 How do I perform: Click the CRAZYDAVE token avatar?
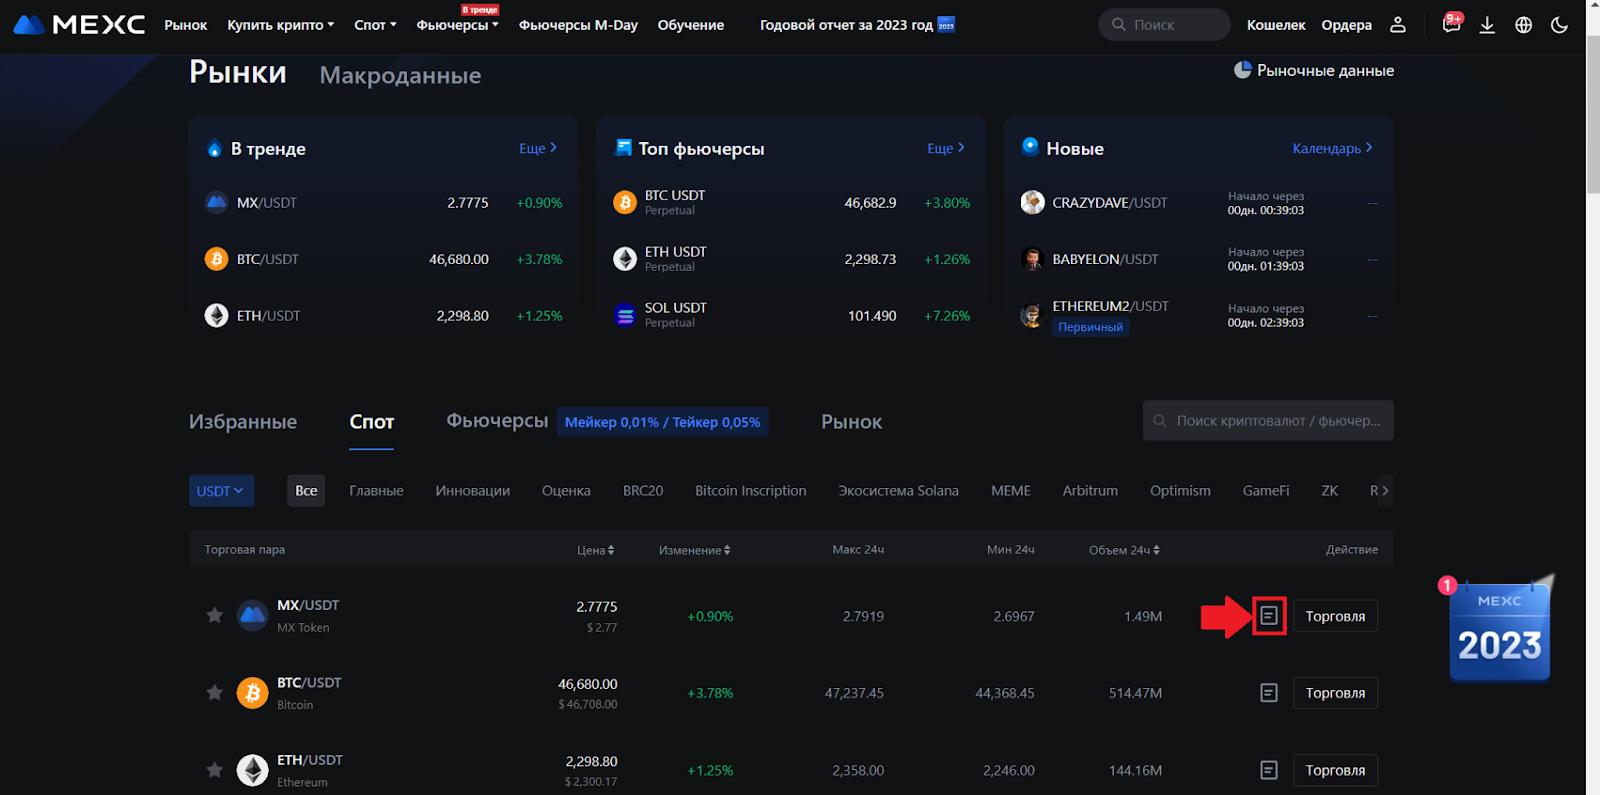pyautogui.click(x=1032, y=203)
